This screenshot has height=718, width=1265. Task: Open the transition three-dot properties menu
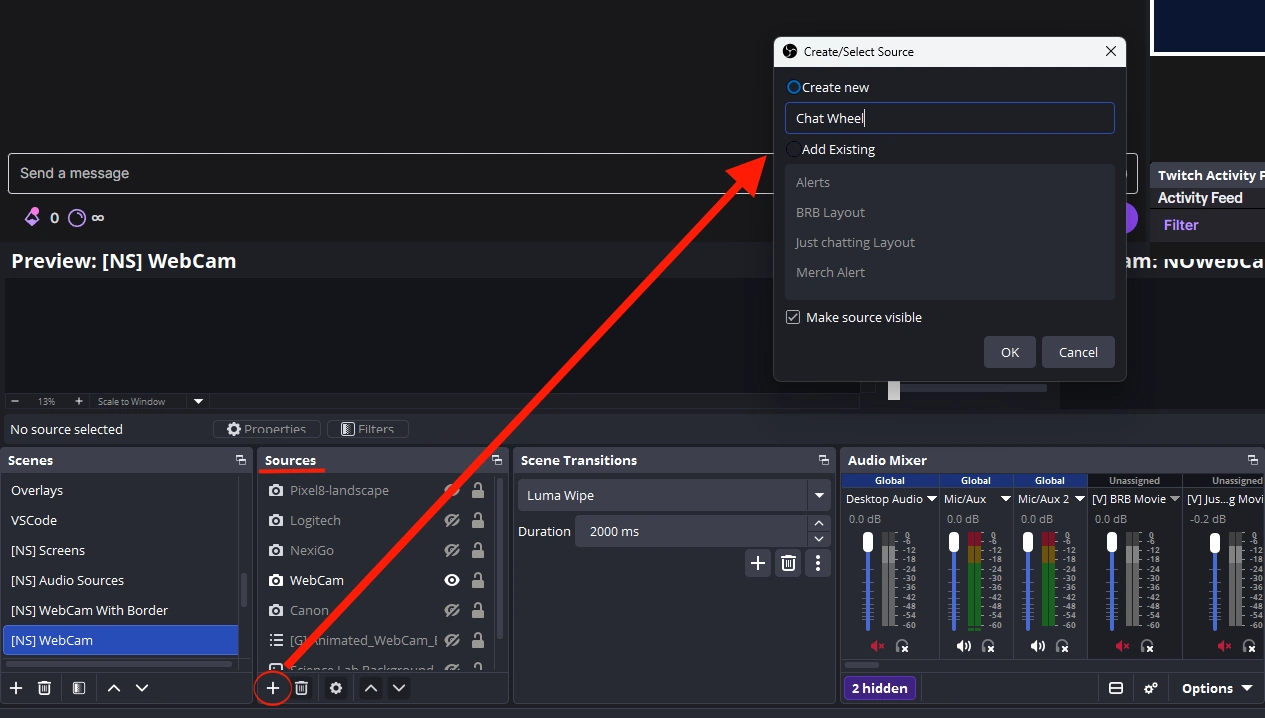(818, 563)
